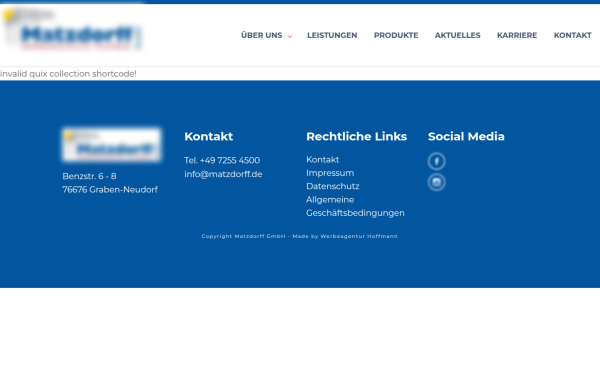Open the ÜBER UNS menu item
This screenshot has height=375, width=600.
[262, 35]
